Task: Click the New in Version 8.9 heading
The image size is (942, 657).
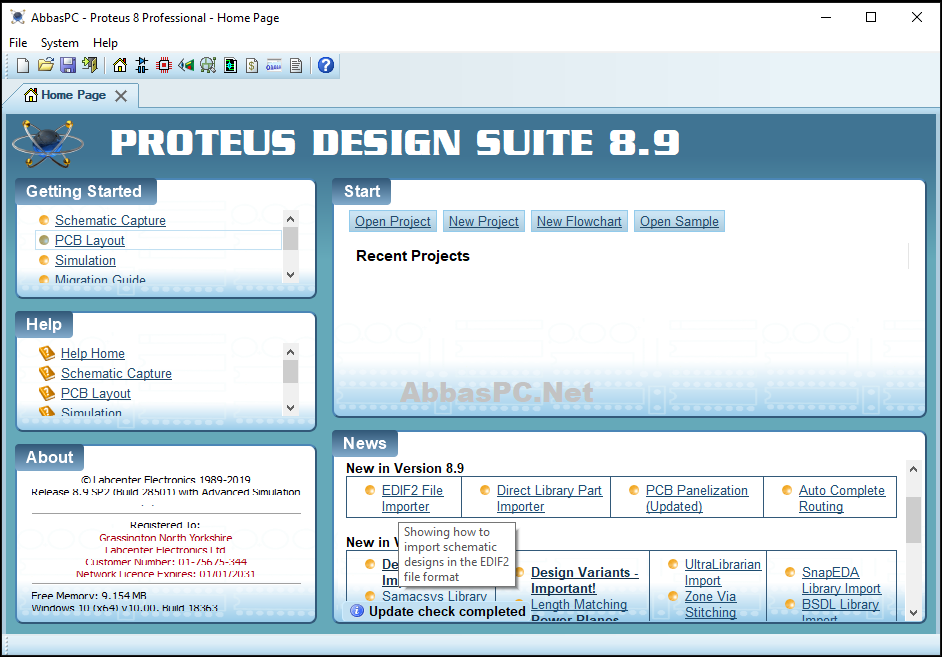Action: coord(405,468)
